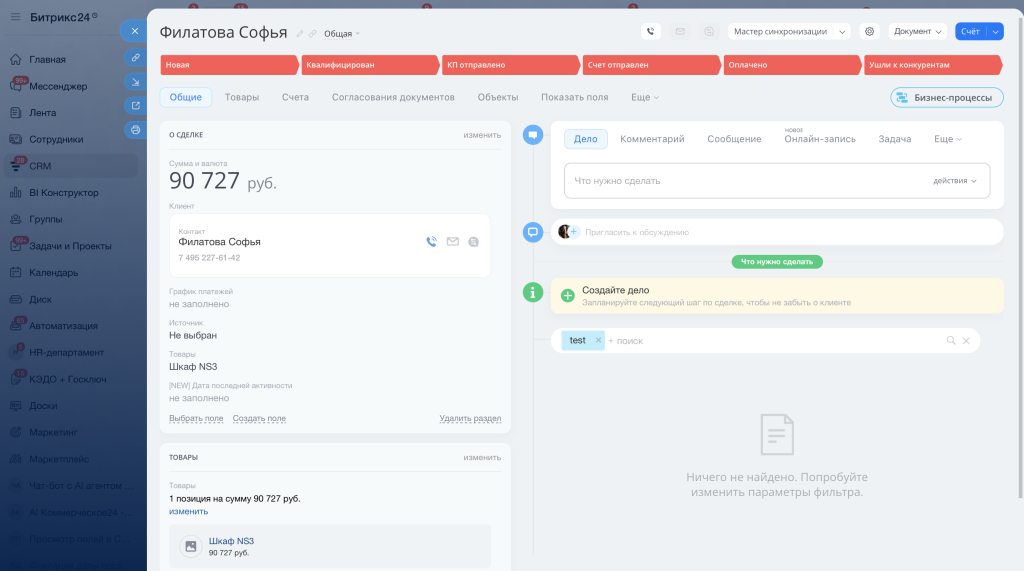
Task: Switch to the Товары tab
Action: click(242, 97)
